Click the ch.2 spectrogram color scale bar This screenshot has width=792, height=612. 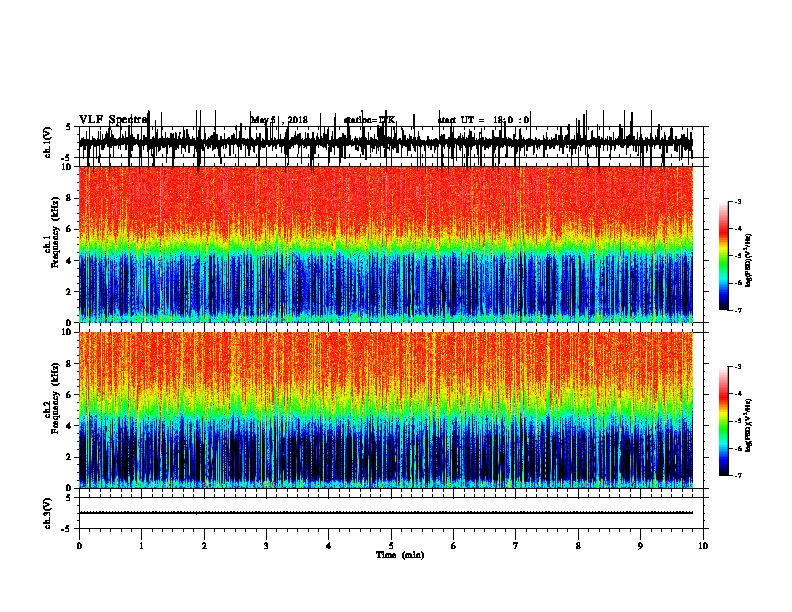point(723,421)
